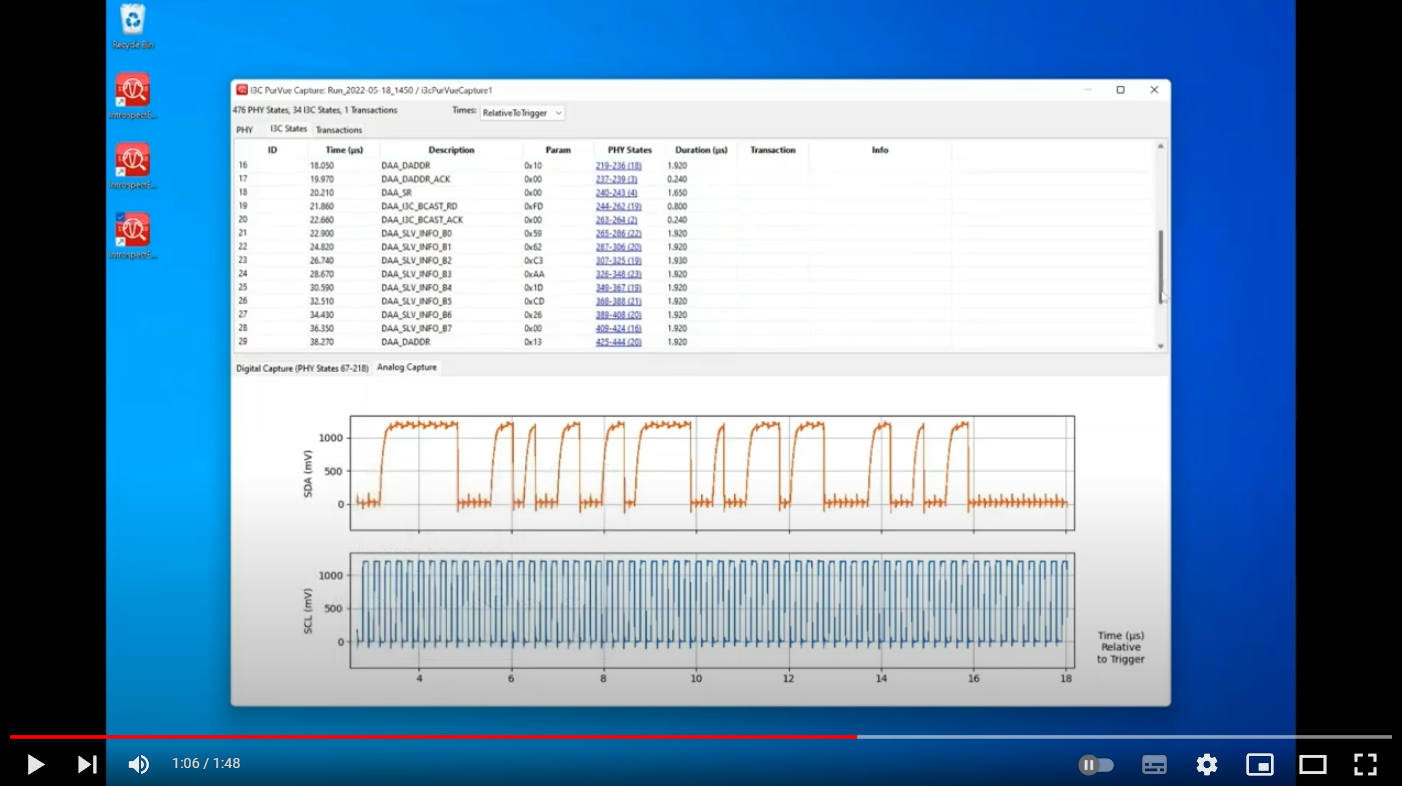Viewport: 1402px width, 786px height.
Task: Click the PHY States column header
Action: [630, 150]
